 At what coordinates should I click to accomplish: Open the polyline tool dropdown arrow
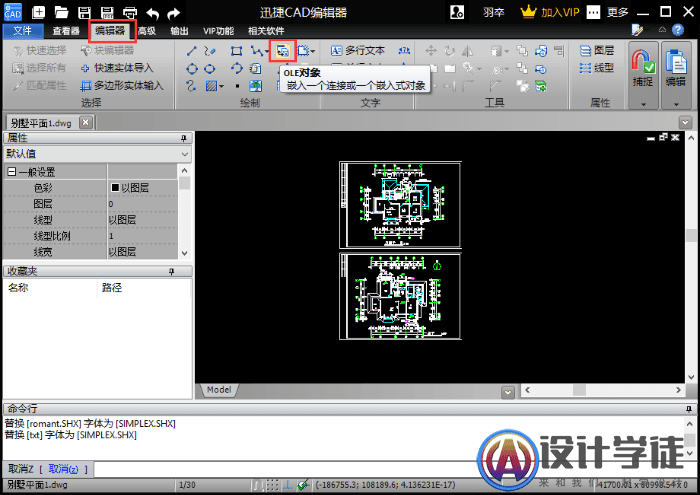[267, 51]
